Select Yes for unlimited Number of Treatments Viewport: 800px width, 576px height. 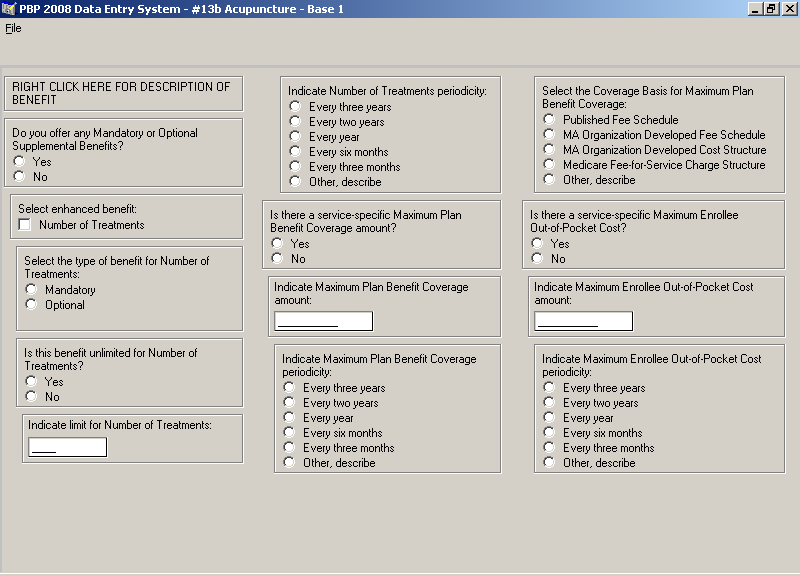[x=31, y=381]
